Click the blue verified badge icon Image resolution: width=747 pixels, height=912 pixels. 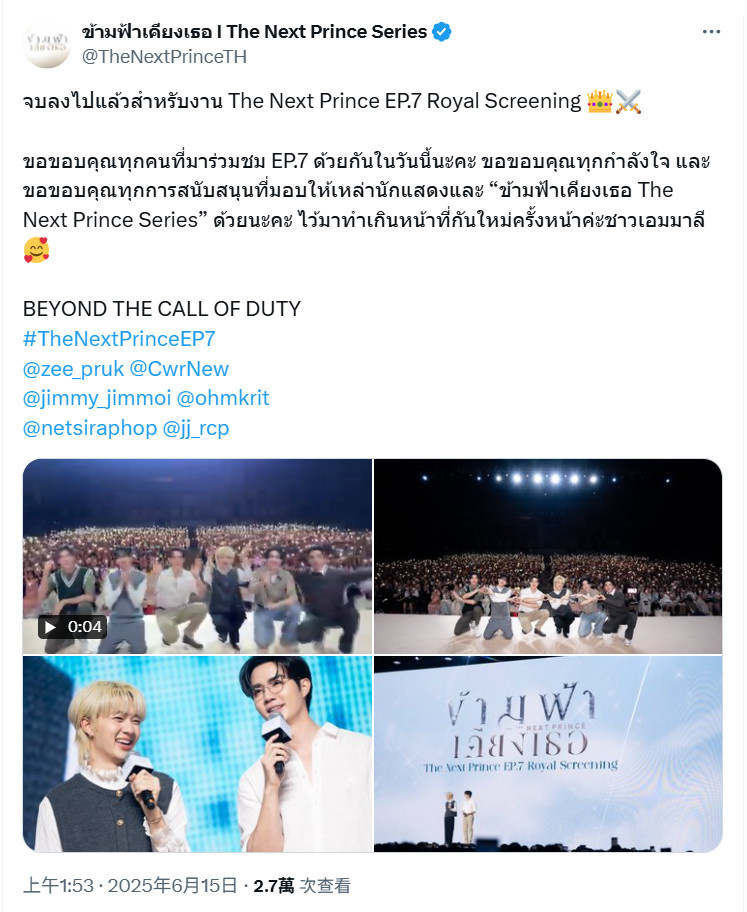(x=442, y=32)
